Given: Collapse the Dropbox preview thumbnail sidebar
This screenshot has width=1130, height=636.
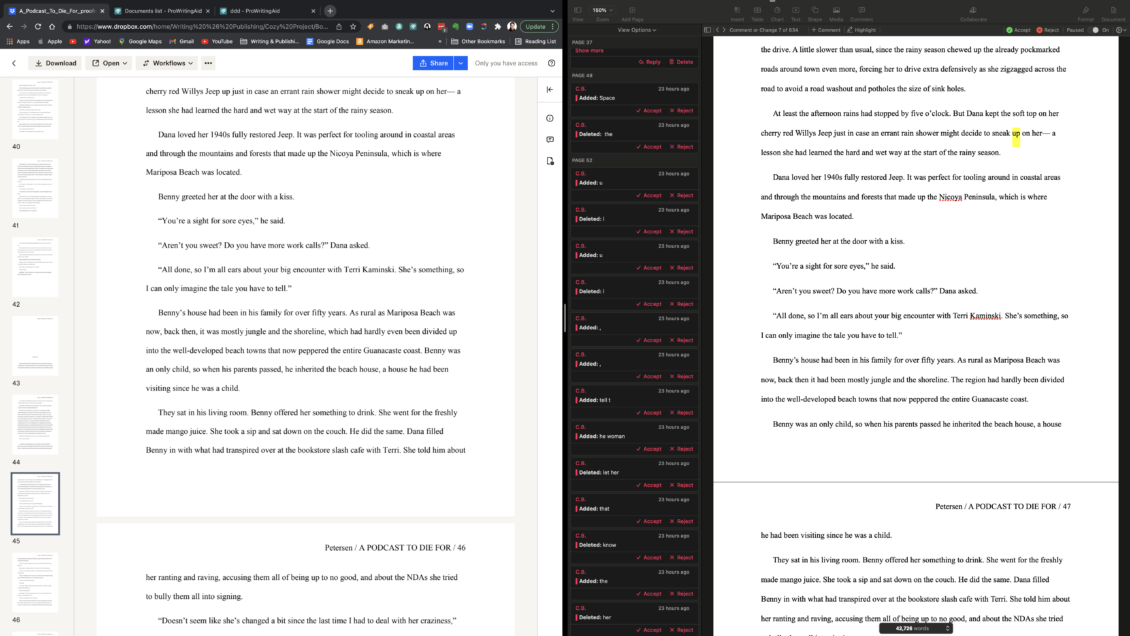Looking at the screenshot, I should [x=548, y=88].
